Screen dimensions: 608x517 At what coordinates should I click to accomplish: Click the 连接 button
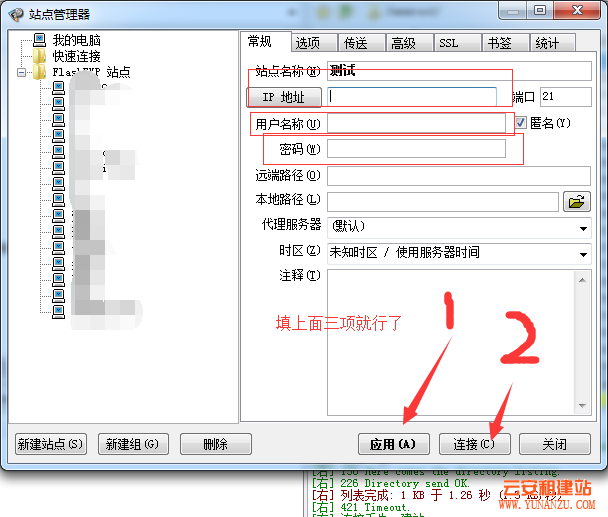pyautogui.click(x=475, y=444)
